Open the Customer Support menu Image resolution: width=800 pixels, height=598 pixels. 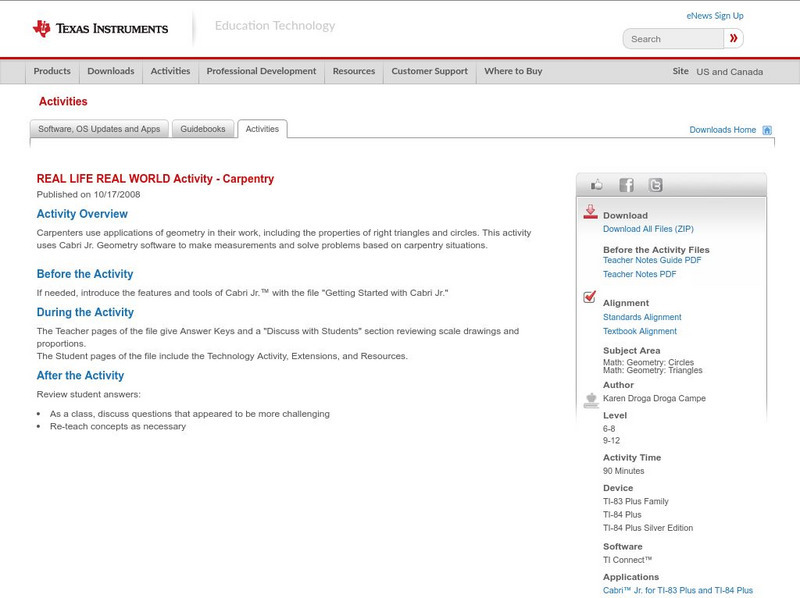coord(428,71)
